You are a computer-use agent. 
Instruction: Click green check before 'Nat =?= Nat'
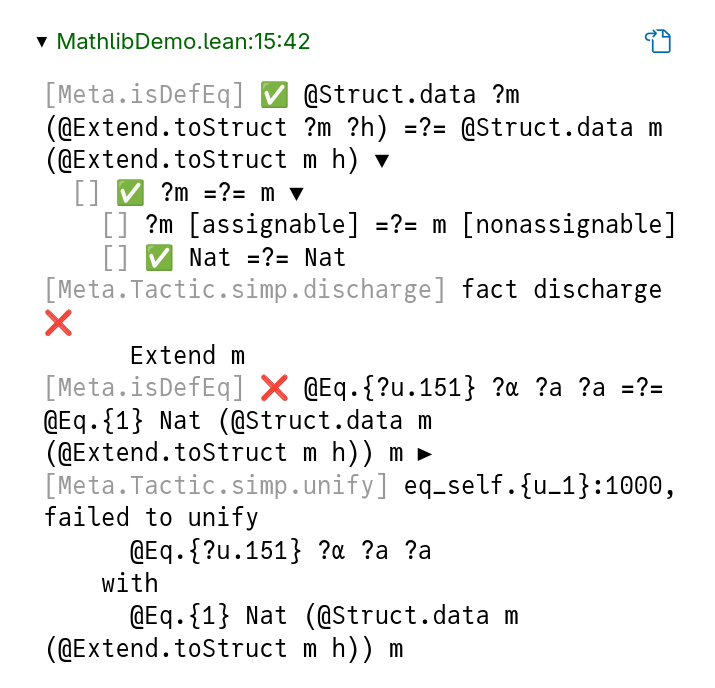(160, 258)
